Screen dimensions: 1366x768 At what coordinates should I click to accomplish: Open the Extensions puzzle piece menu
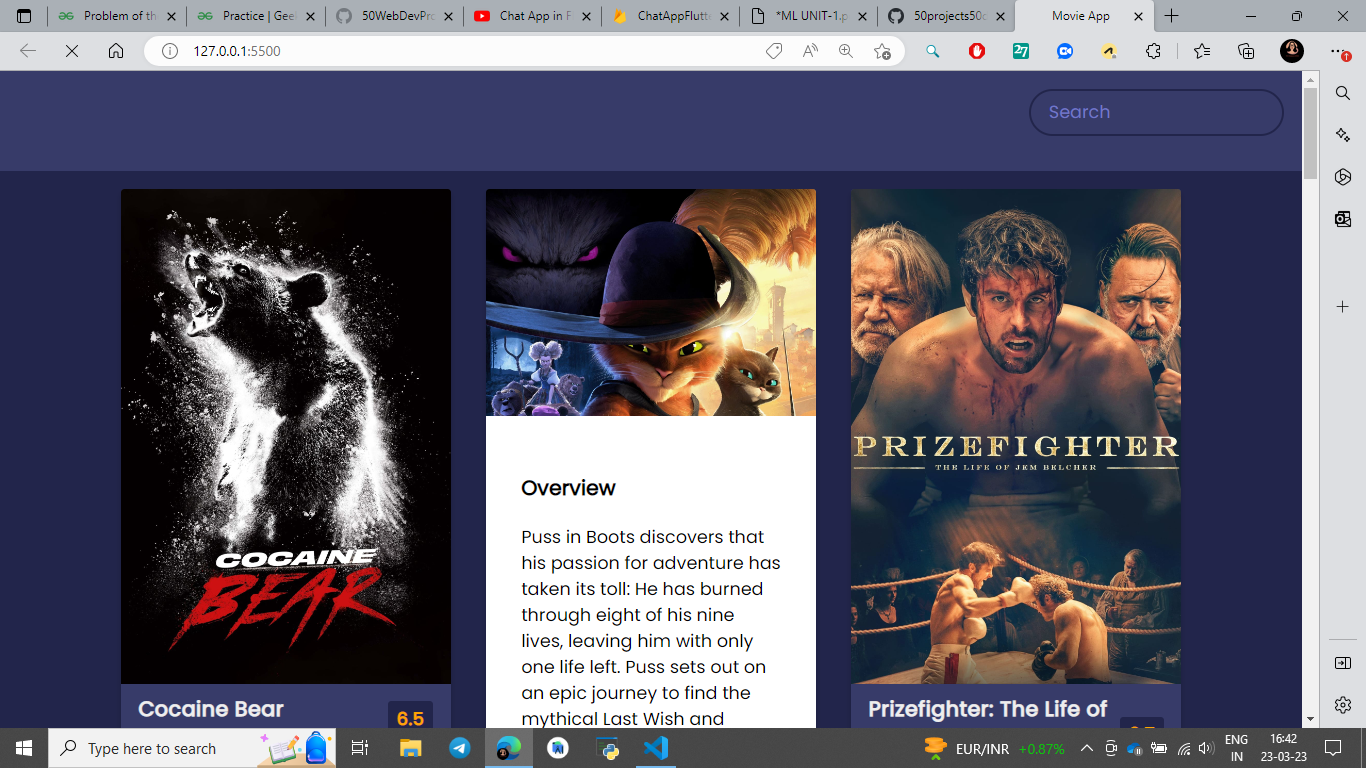tap(1153, 51)
